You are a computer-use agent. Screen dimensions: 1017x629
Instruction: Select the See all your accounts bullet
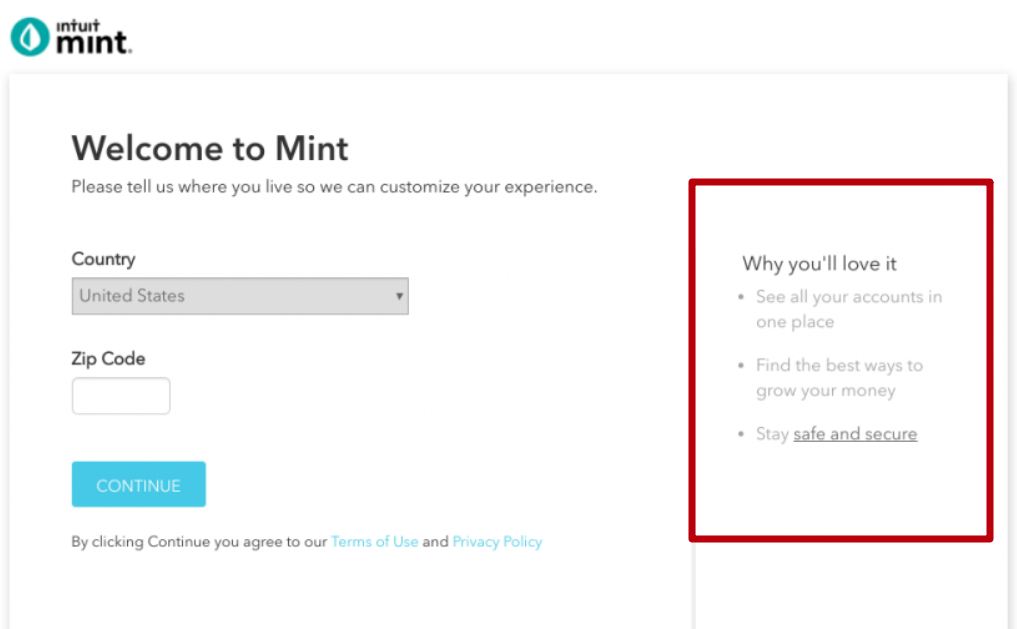point(848,309)
